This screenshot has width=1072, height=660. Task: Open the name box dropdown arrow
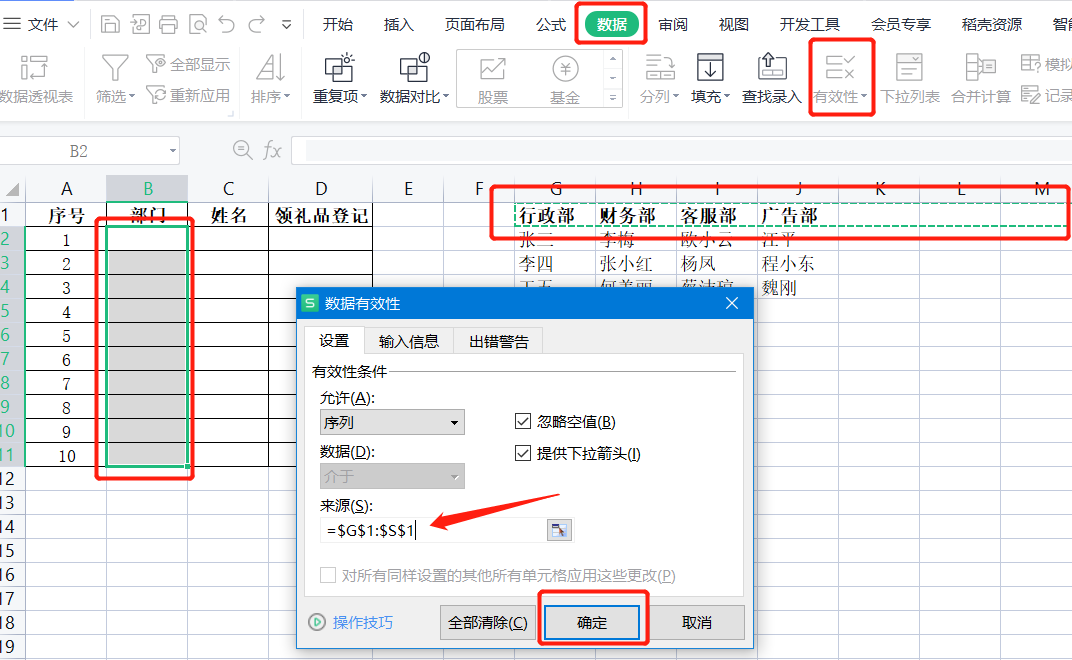click(172, 150)
